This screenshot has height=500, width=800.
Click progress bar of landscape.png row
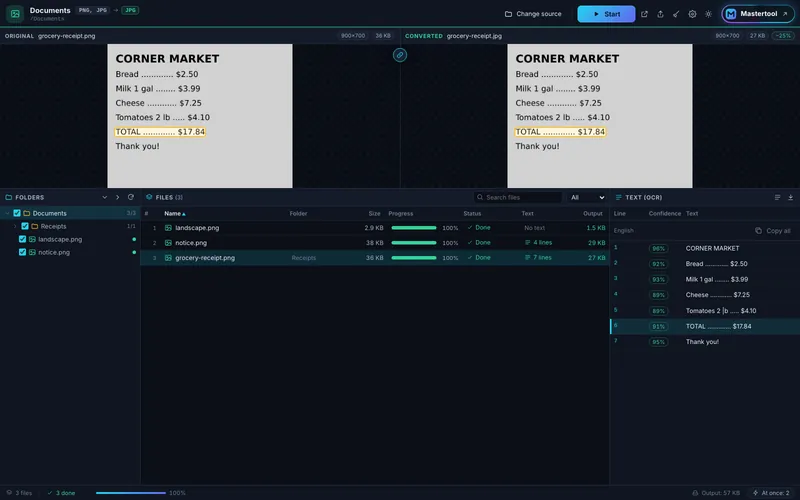(x=414, y=228)
